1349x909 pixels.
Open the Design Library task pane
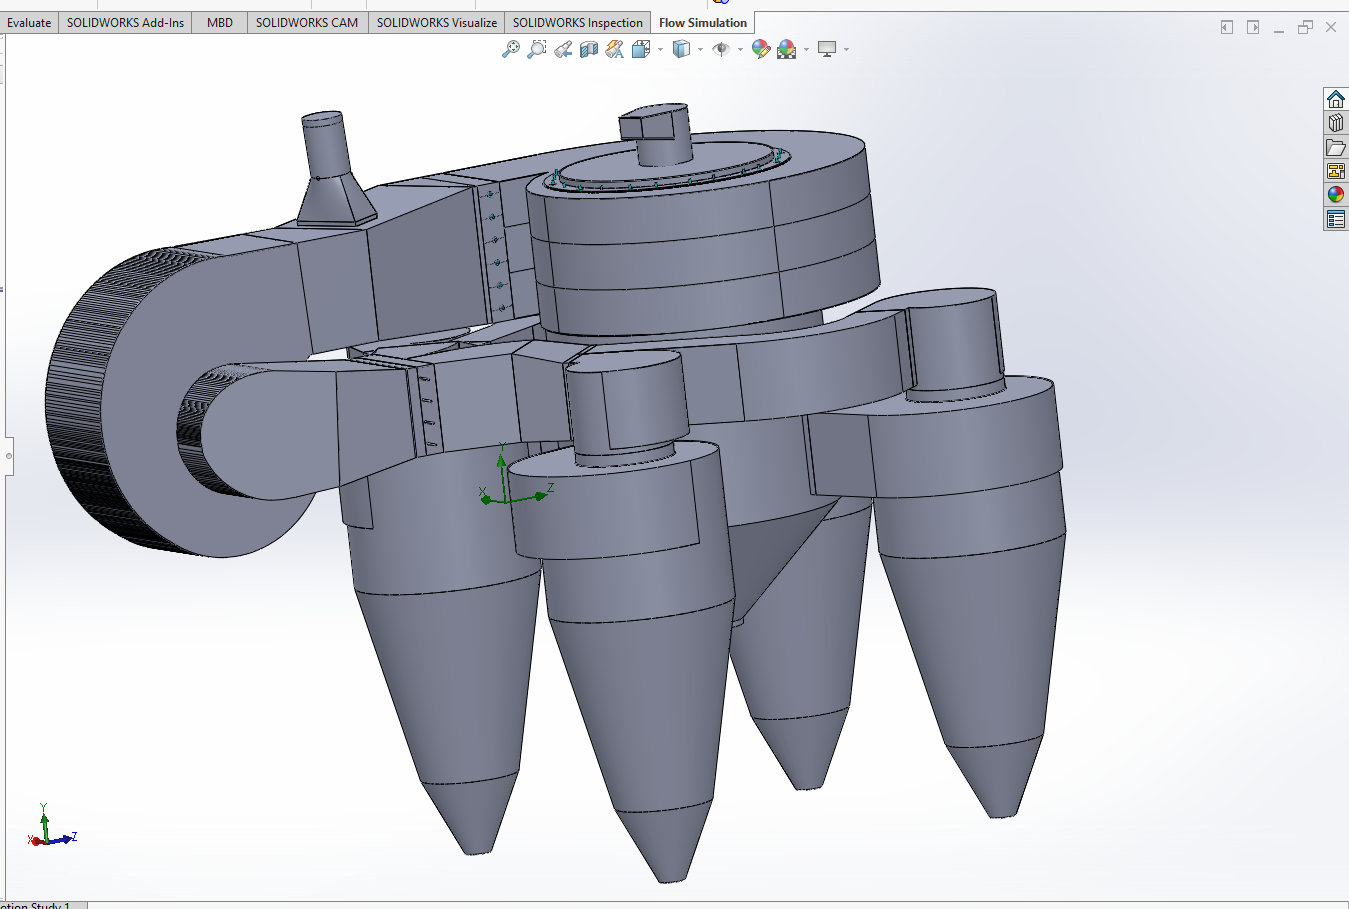1336,123
